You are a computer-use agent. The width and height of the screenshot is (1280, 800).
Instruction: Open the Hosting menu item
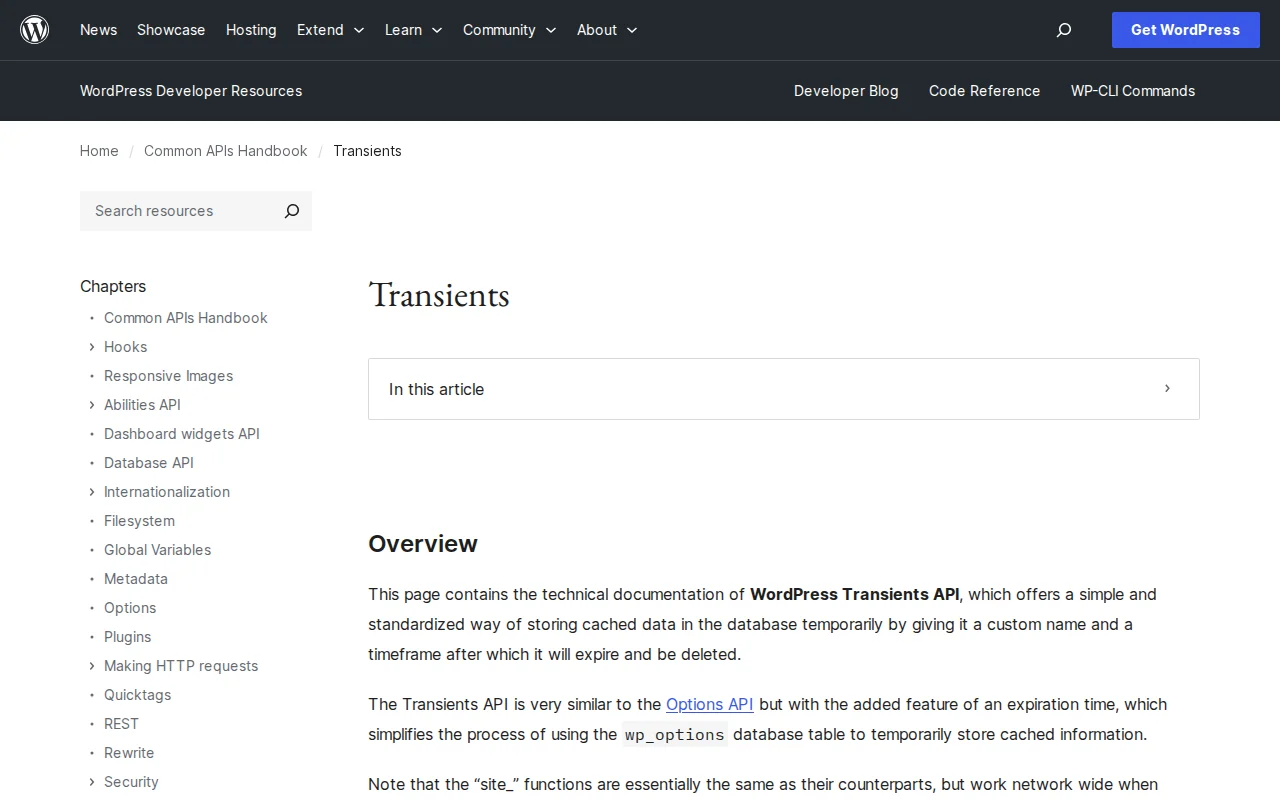pos(251,30)
